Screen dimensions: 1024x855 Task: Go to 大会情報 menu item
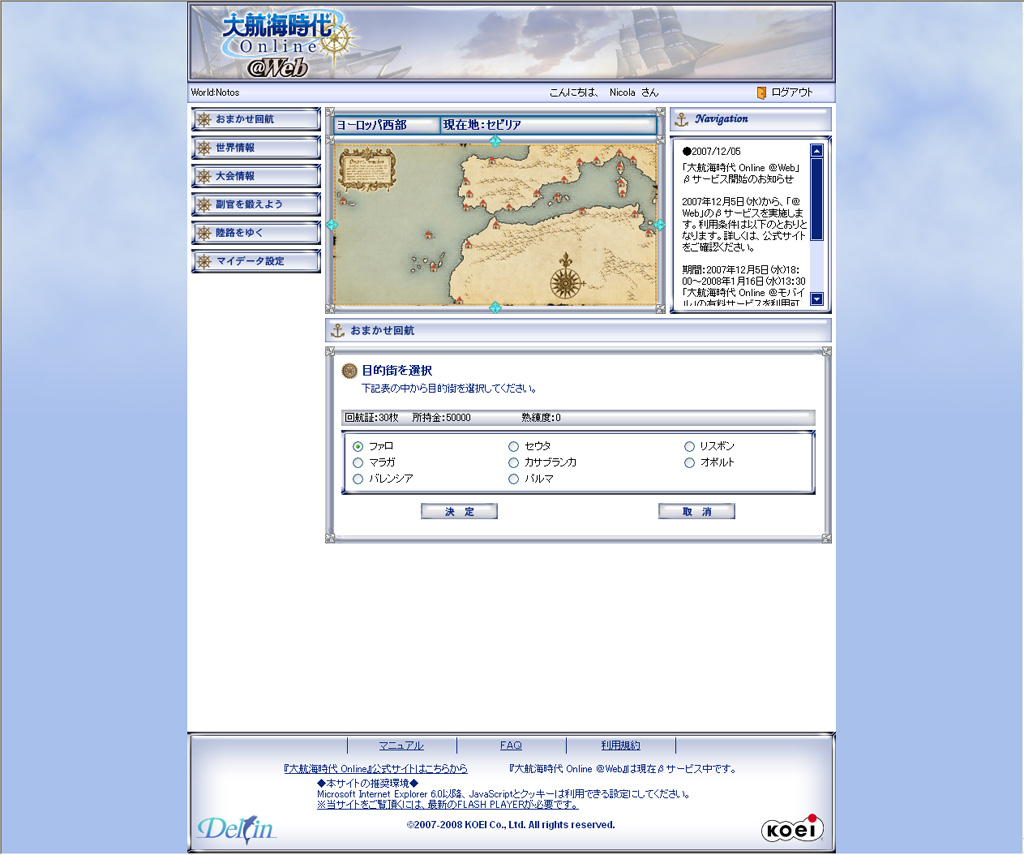(x=256, y=176)
